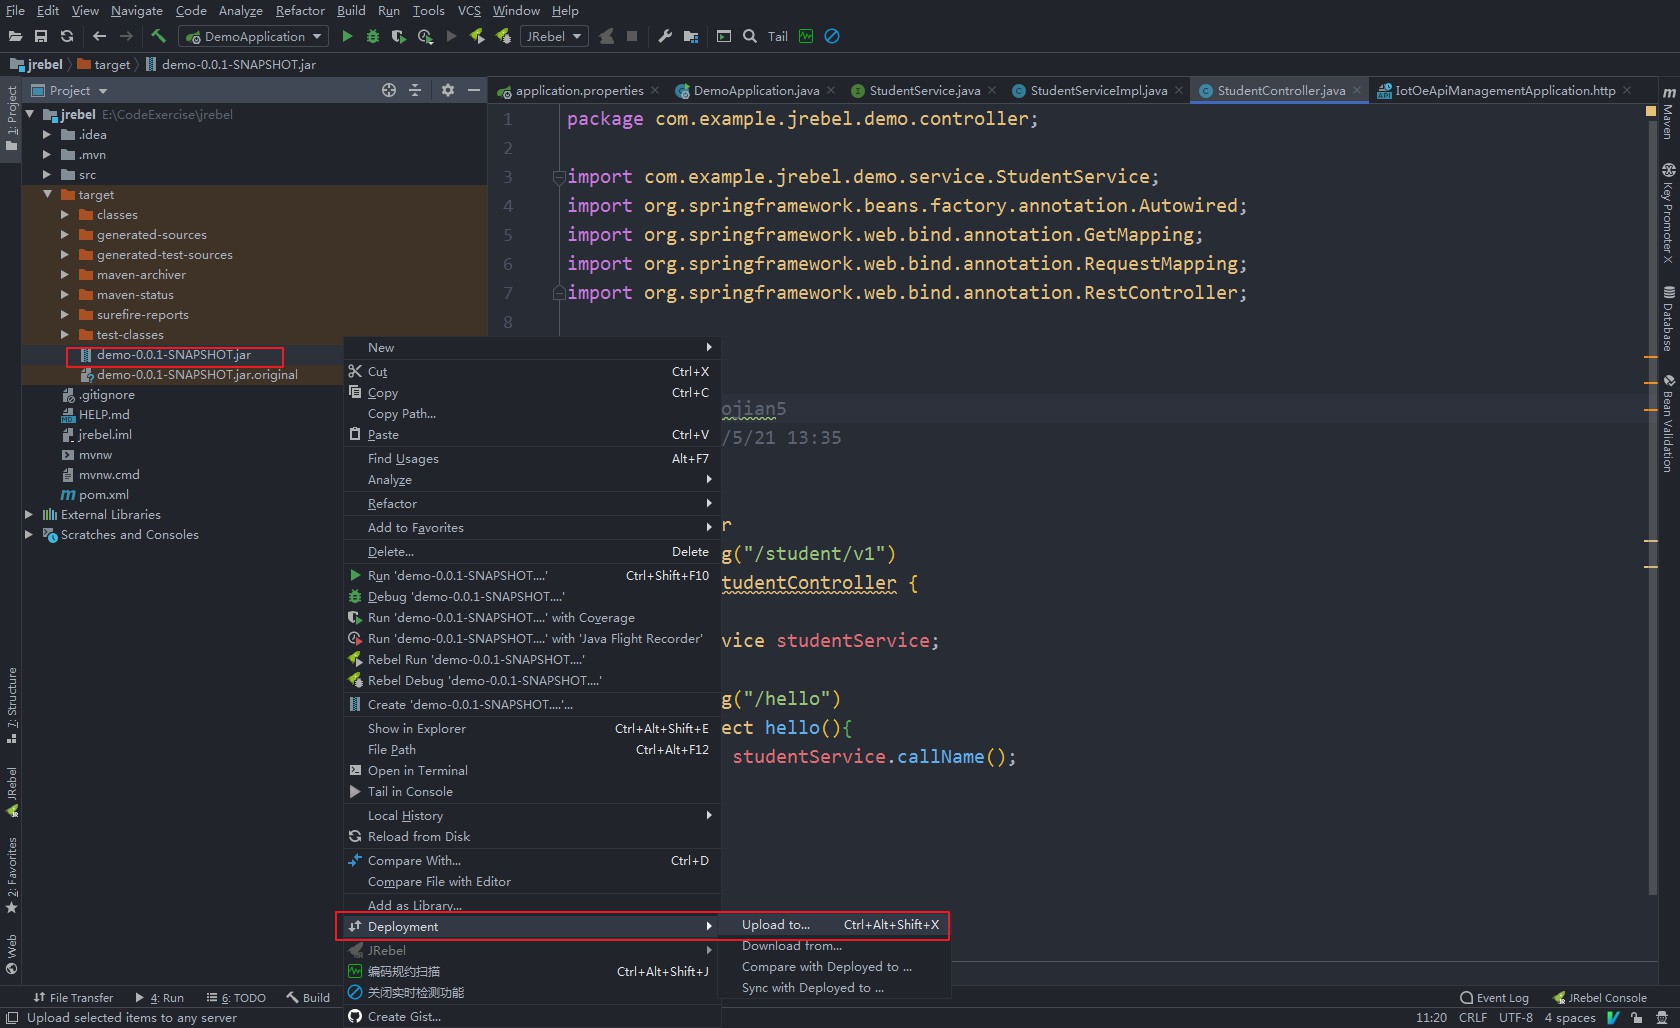Click the UTF-8 encoding selector in status bar

(x=1516, y=1017)
